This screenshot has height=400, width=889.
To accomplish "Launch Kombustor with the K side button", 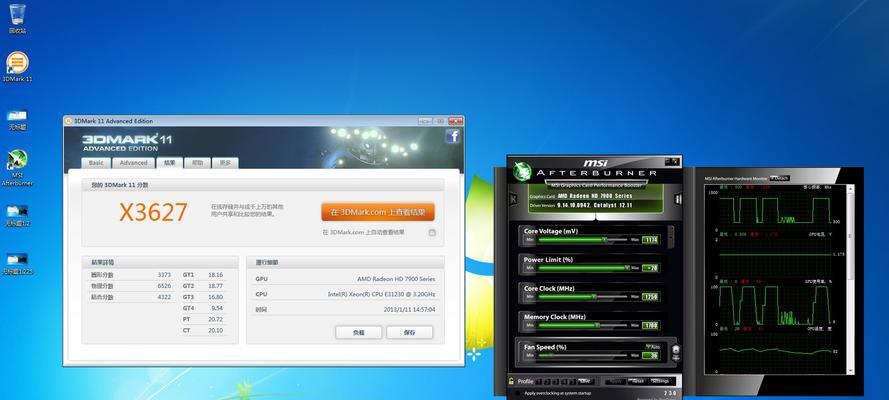I will coord(513,199).
